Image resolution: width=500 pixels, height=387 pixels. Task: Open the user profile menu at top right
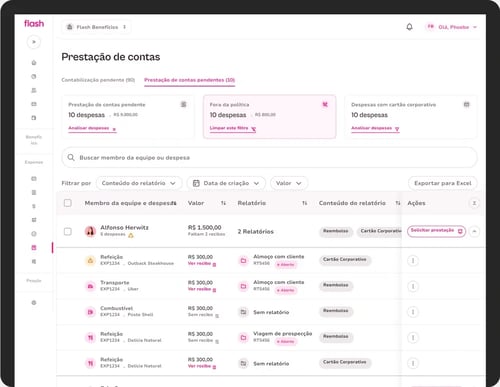[452, 27]
